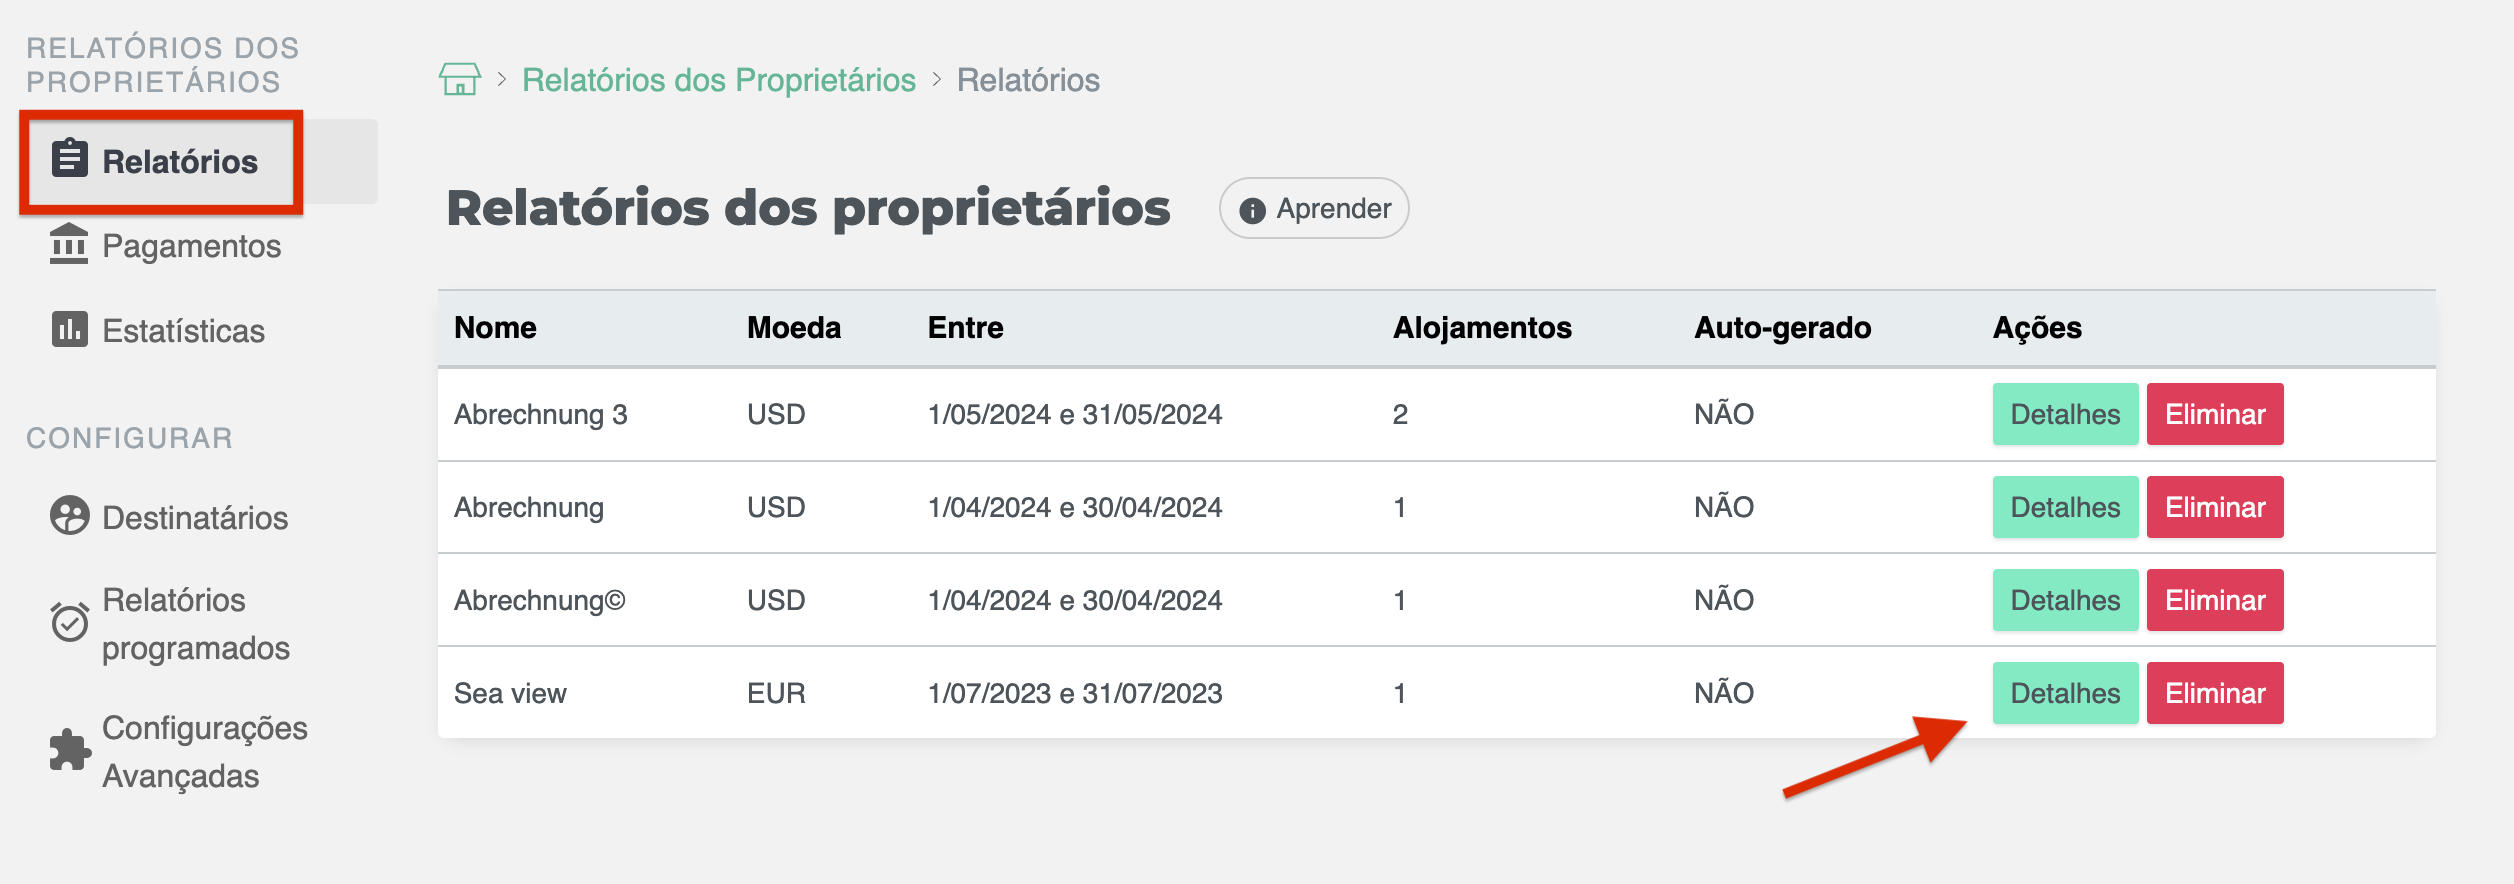Open the Pagamentos menu item

coord(191,246)
